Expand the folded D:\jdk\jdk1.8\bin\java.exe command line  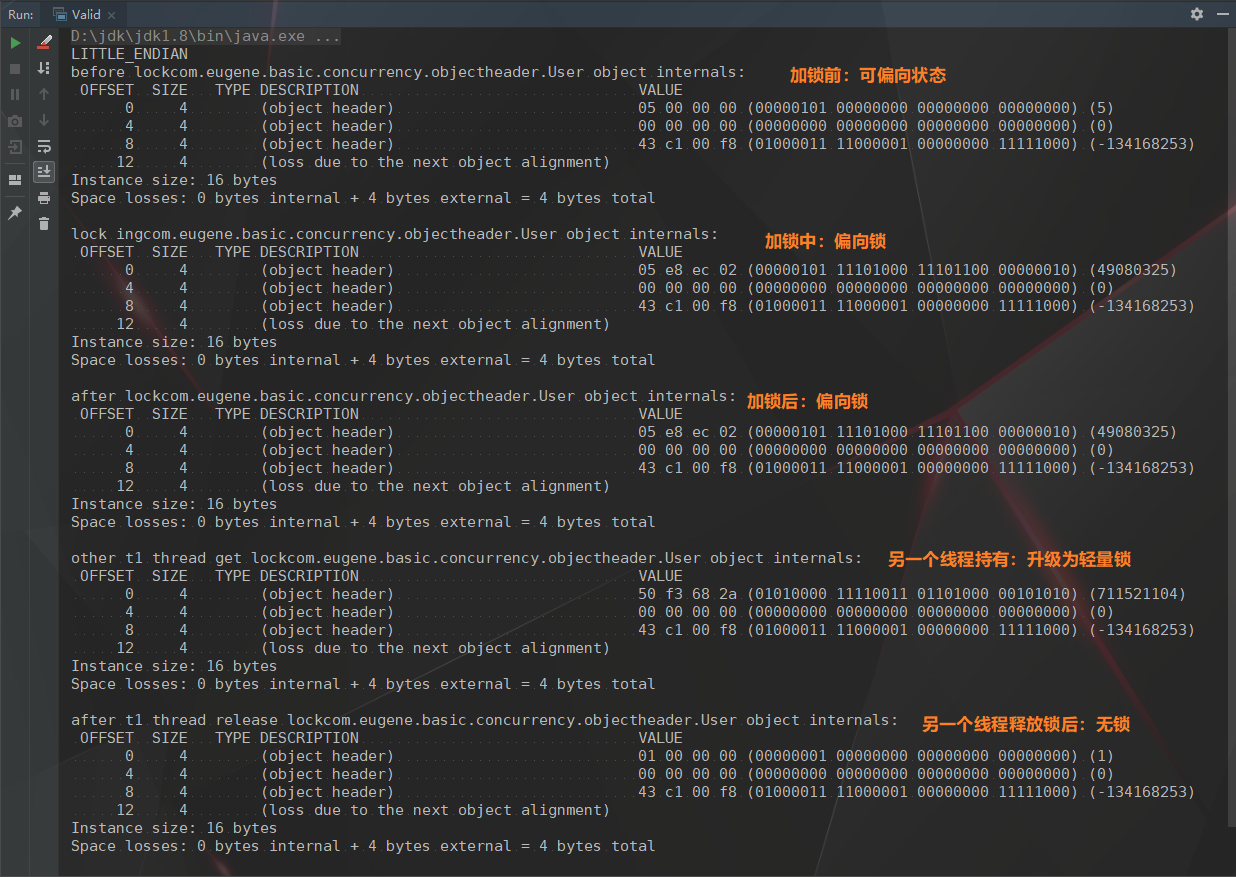(205, 36)
